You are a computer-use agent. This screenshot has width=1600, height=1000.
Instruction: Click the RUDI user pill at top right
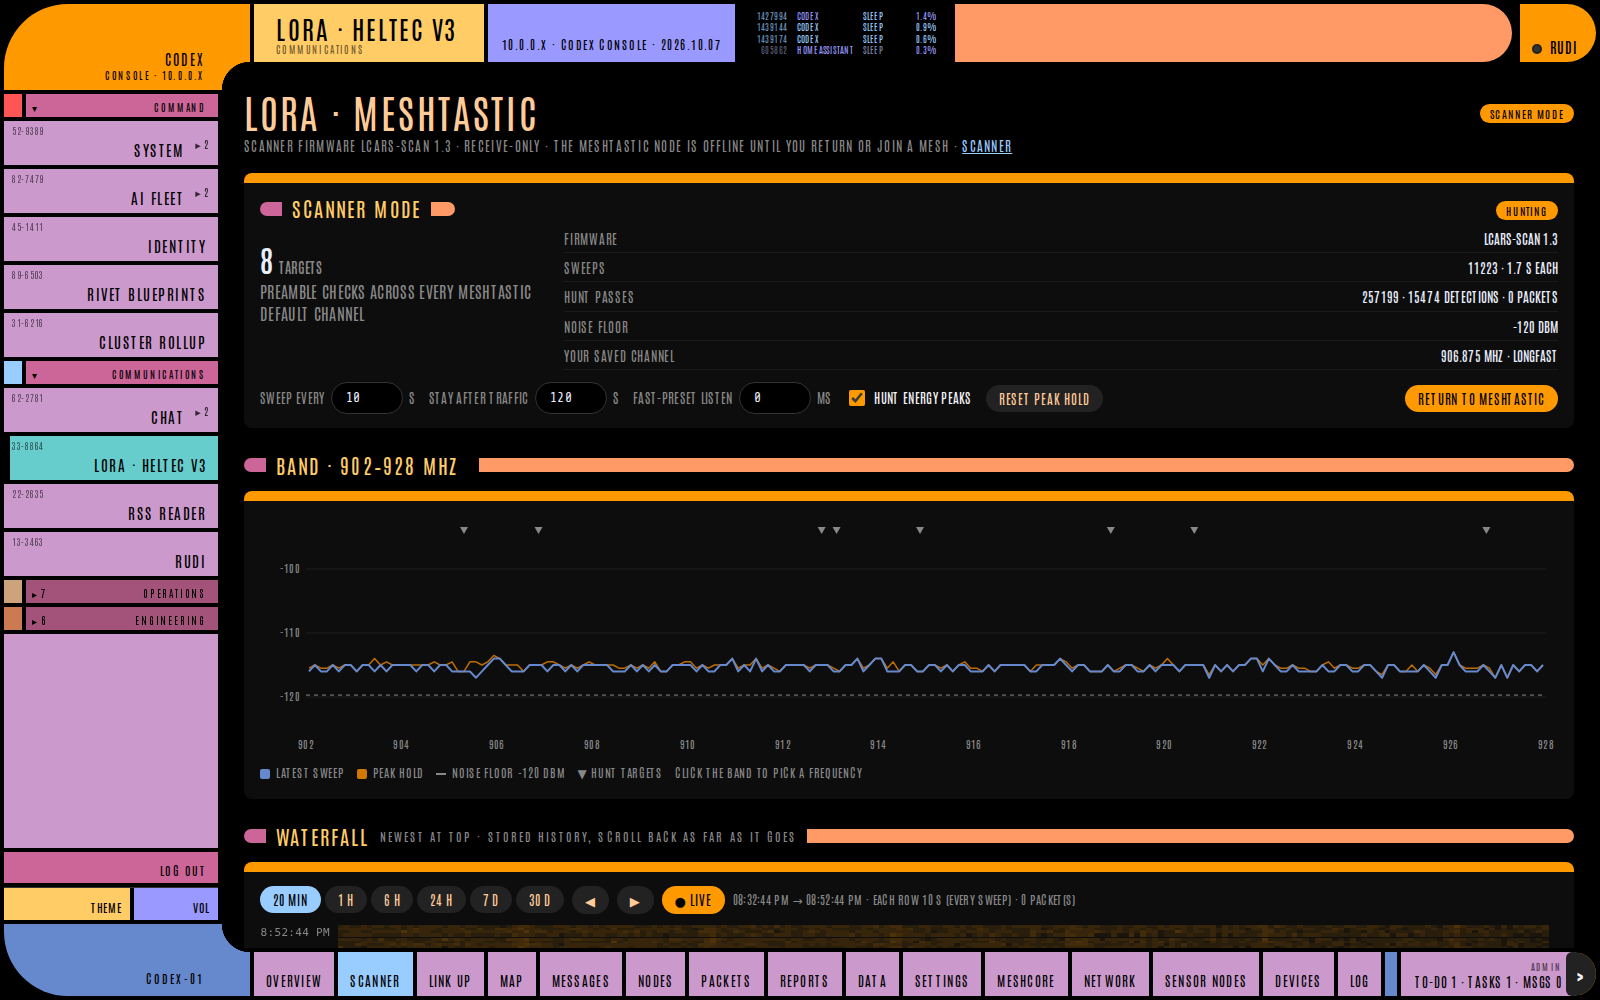tap(1557, 33)
